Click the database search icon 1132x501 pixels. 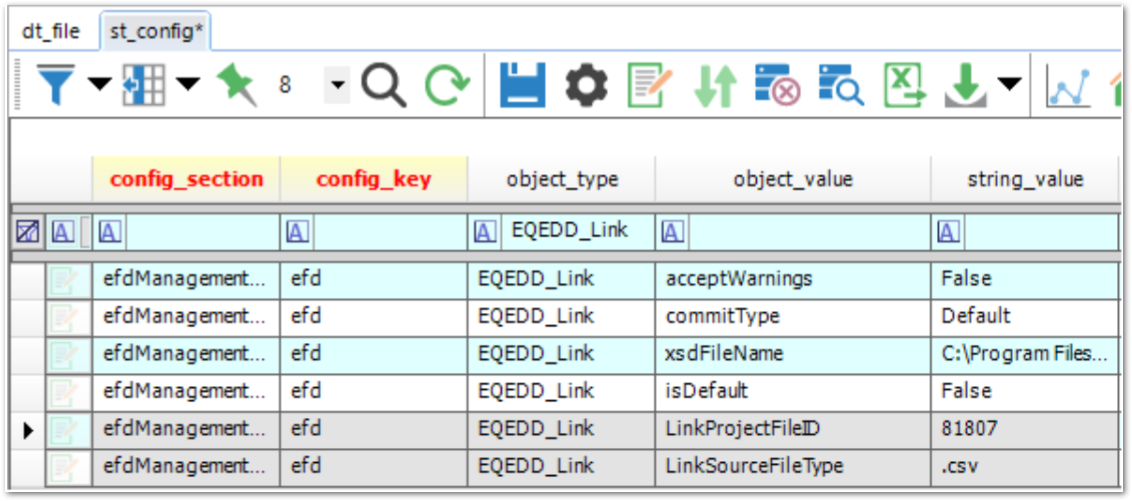(840, 84)
